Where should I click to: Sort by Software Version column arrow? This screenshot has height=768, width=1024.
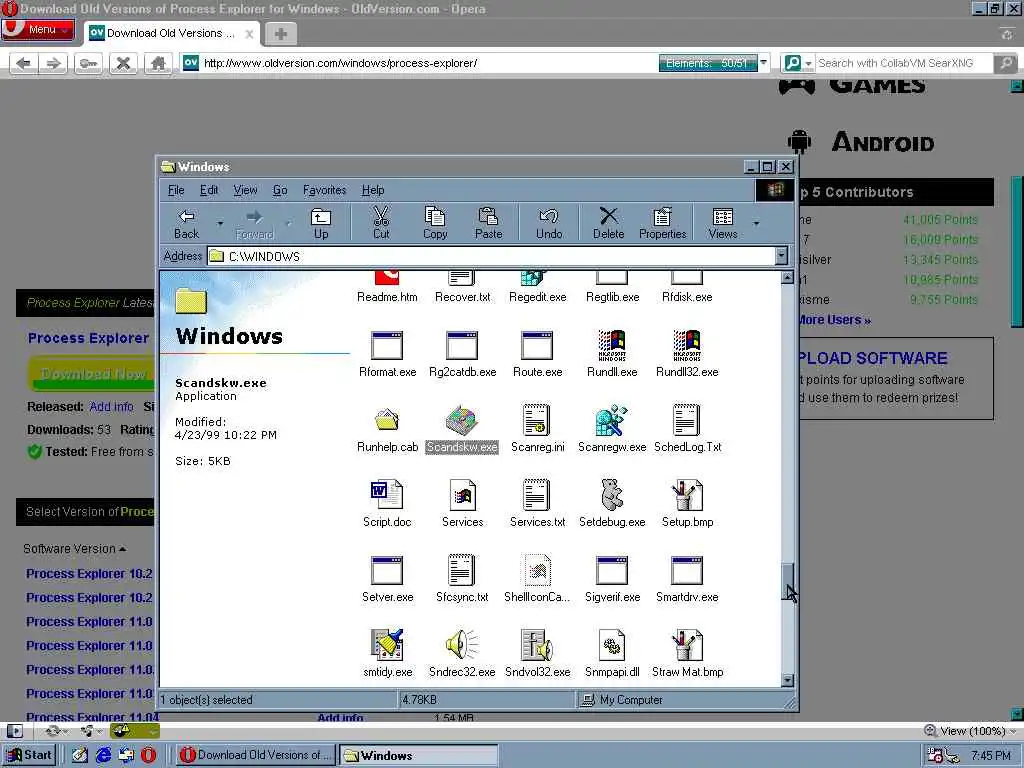[122, 549]
